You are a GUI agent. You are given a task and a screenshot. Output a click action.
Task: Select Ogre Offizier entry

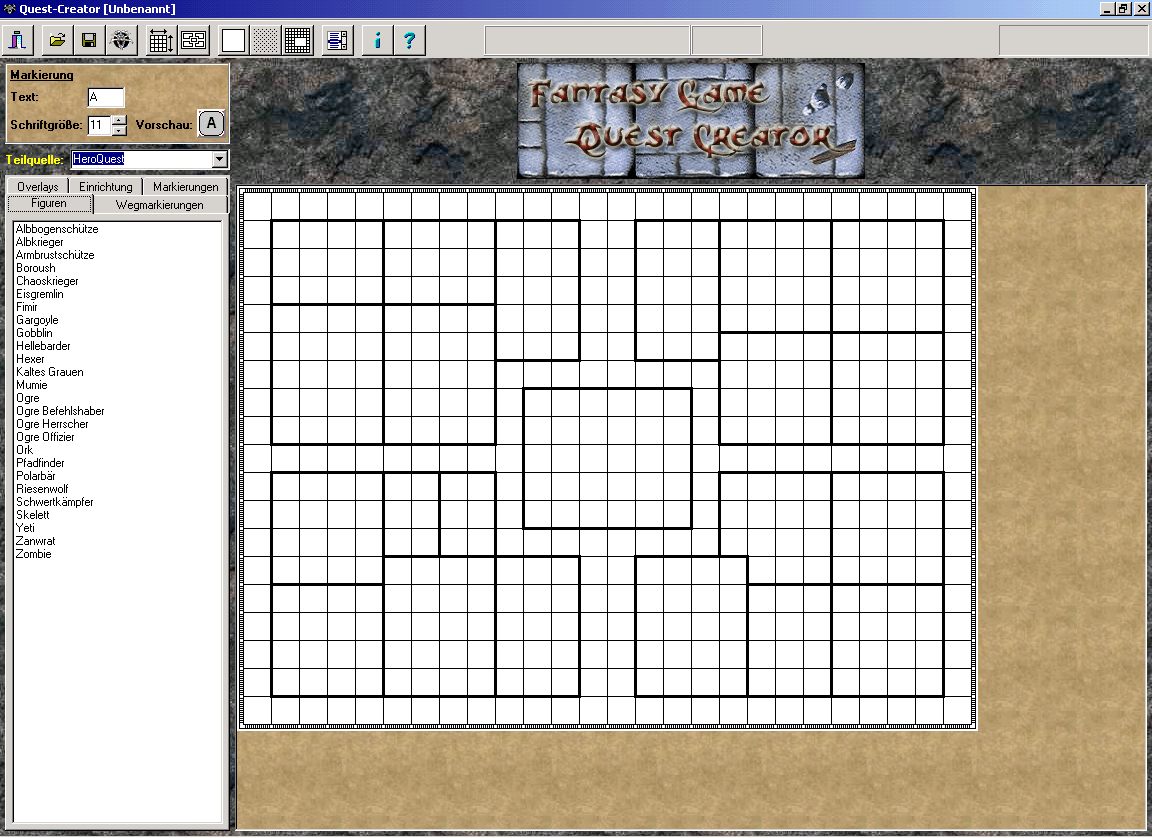(46, 437)
